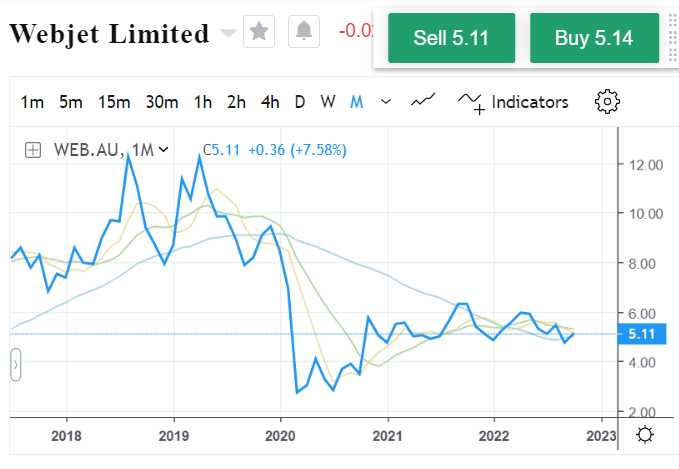Click the 2021 label on time axis
This screenshot has height=469, width=679.
[x=387, y=436]
